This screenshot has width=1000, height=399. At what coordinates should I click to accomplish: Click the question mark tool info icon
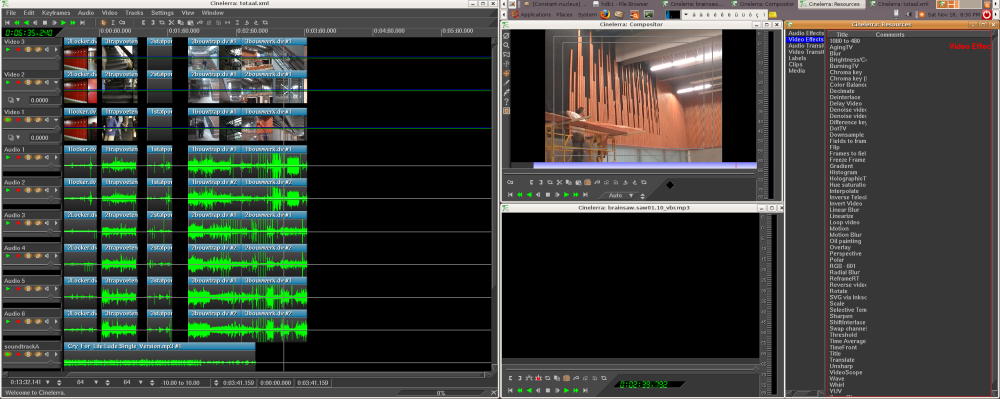point(506,101)
